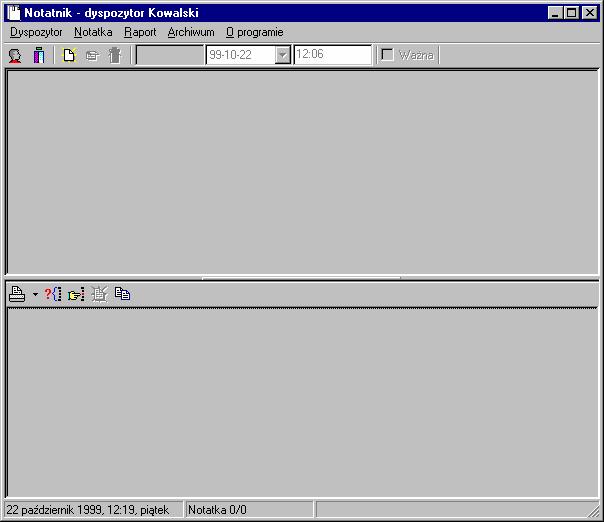Open the O programie menu
The image size is (604, 522).
click(255, 32)
